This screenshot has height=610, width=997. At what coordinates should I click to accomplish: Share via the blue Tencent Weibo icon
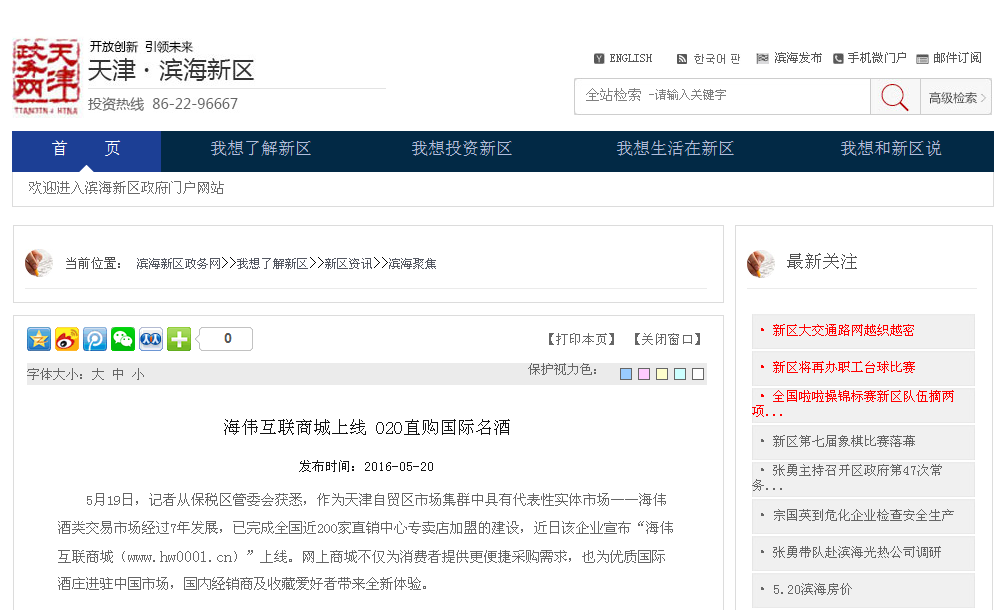coord(95,339)
